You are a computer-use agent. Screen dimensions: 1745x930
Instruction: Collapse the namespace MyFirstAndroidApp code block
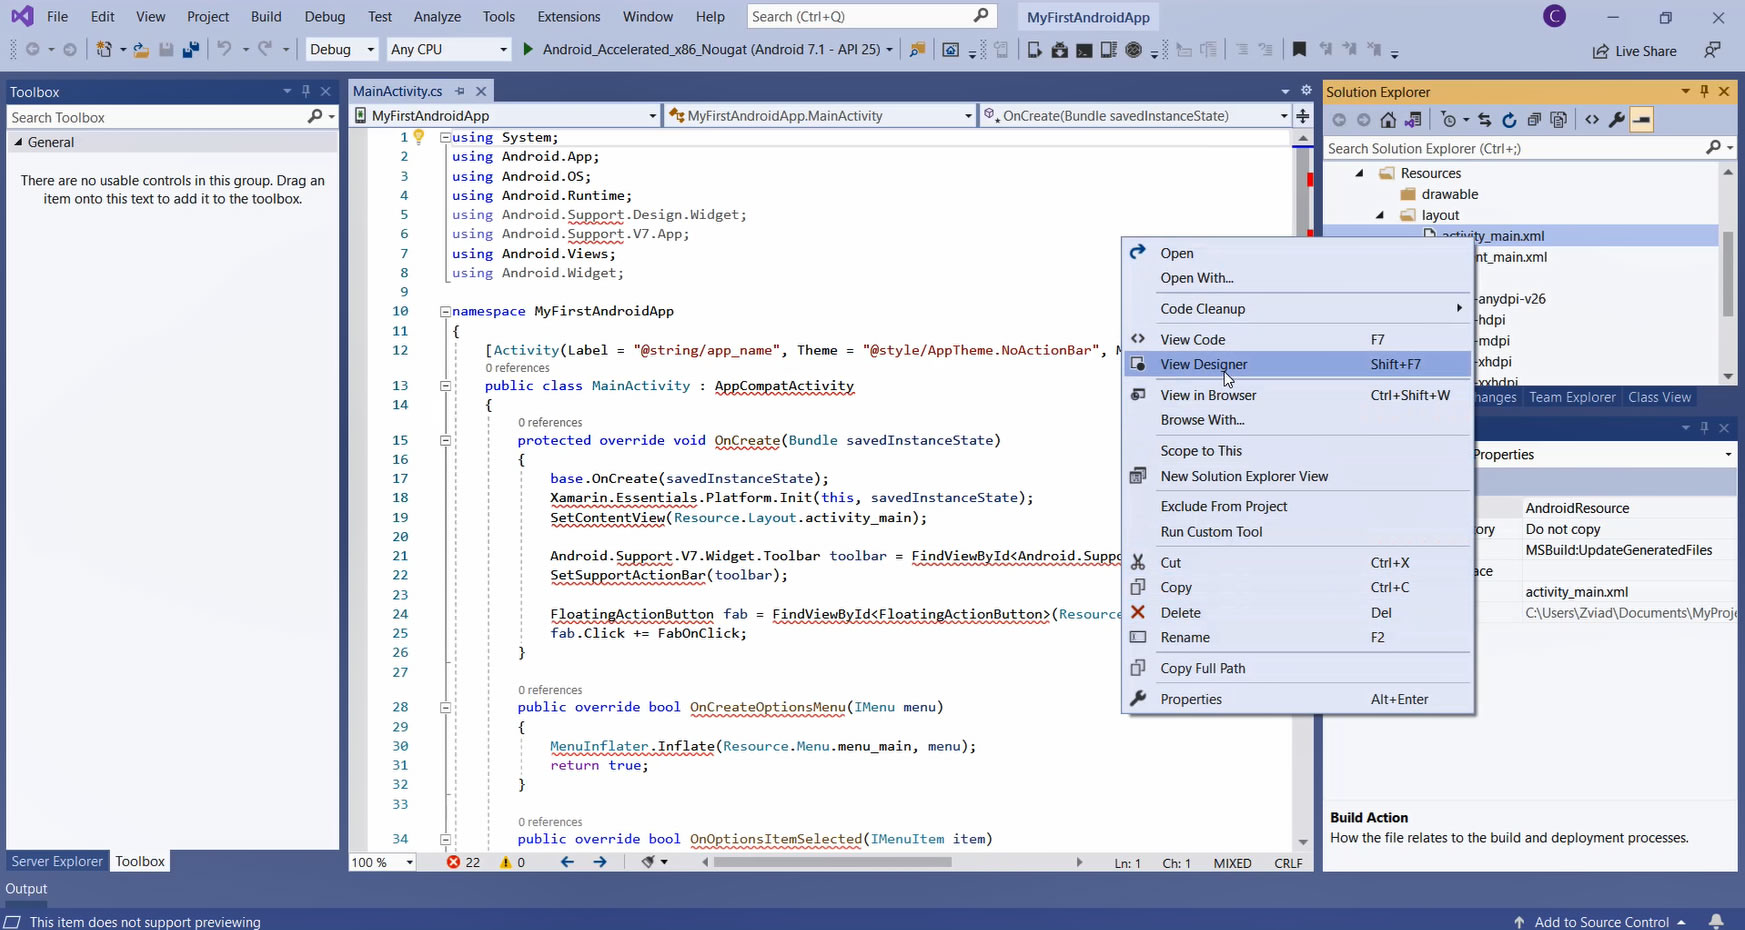pos(445,312)
